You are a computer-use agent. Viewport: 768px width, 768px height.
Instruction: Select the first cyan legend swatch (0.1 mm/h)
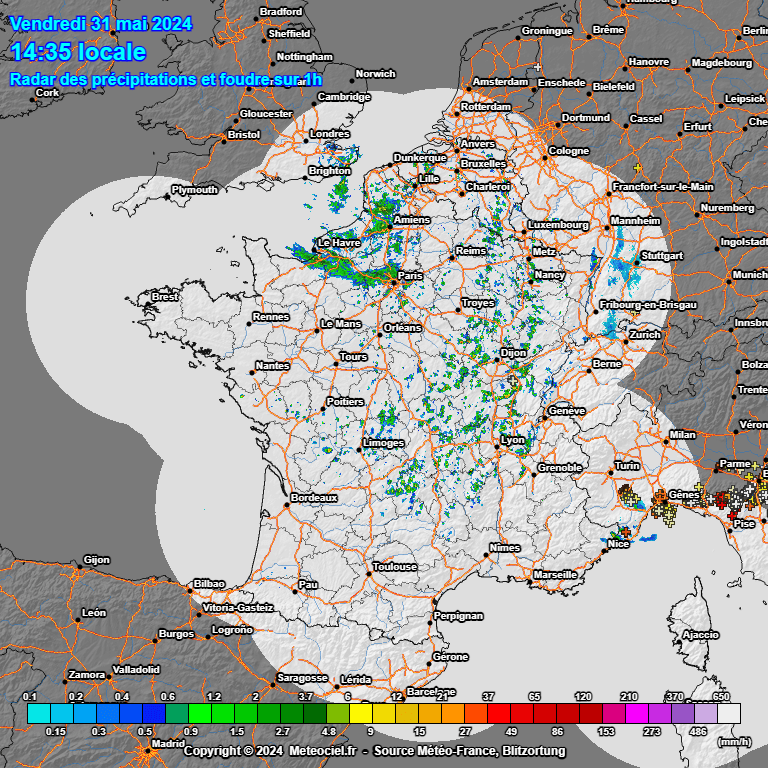click(38, 713)
